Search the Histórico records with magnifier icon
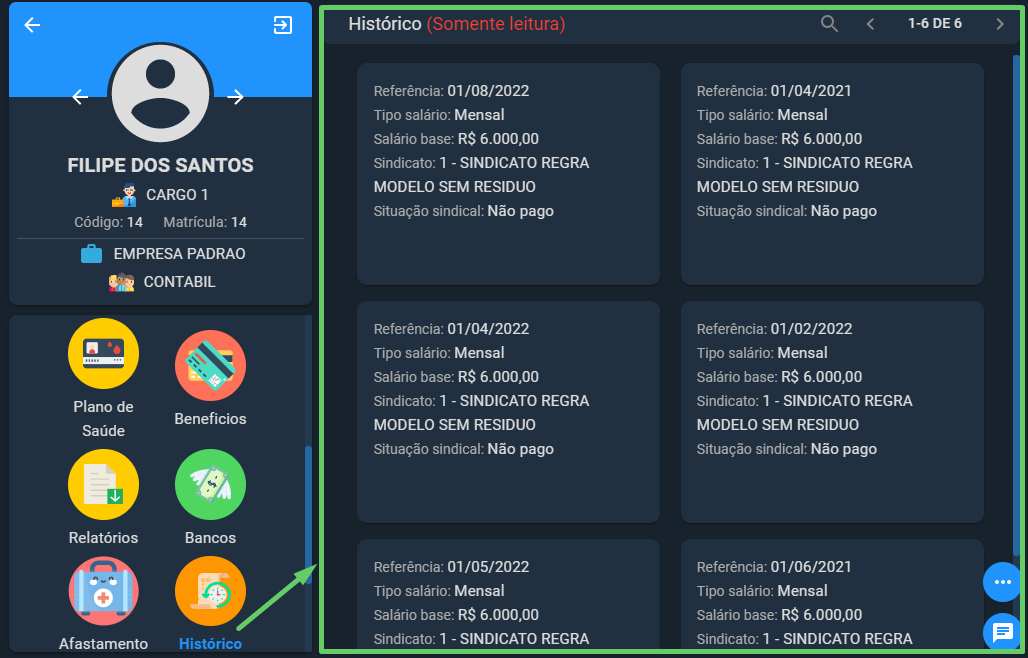The image size is (1028, 658). point(829,24)
